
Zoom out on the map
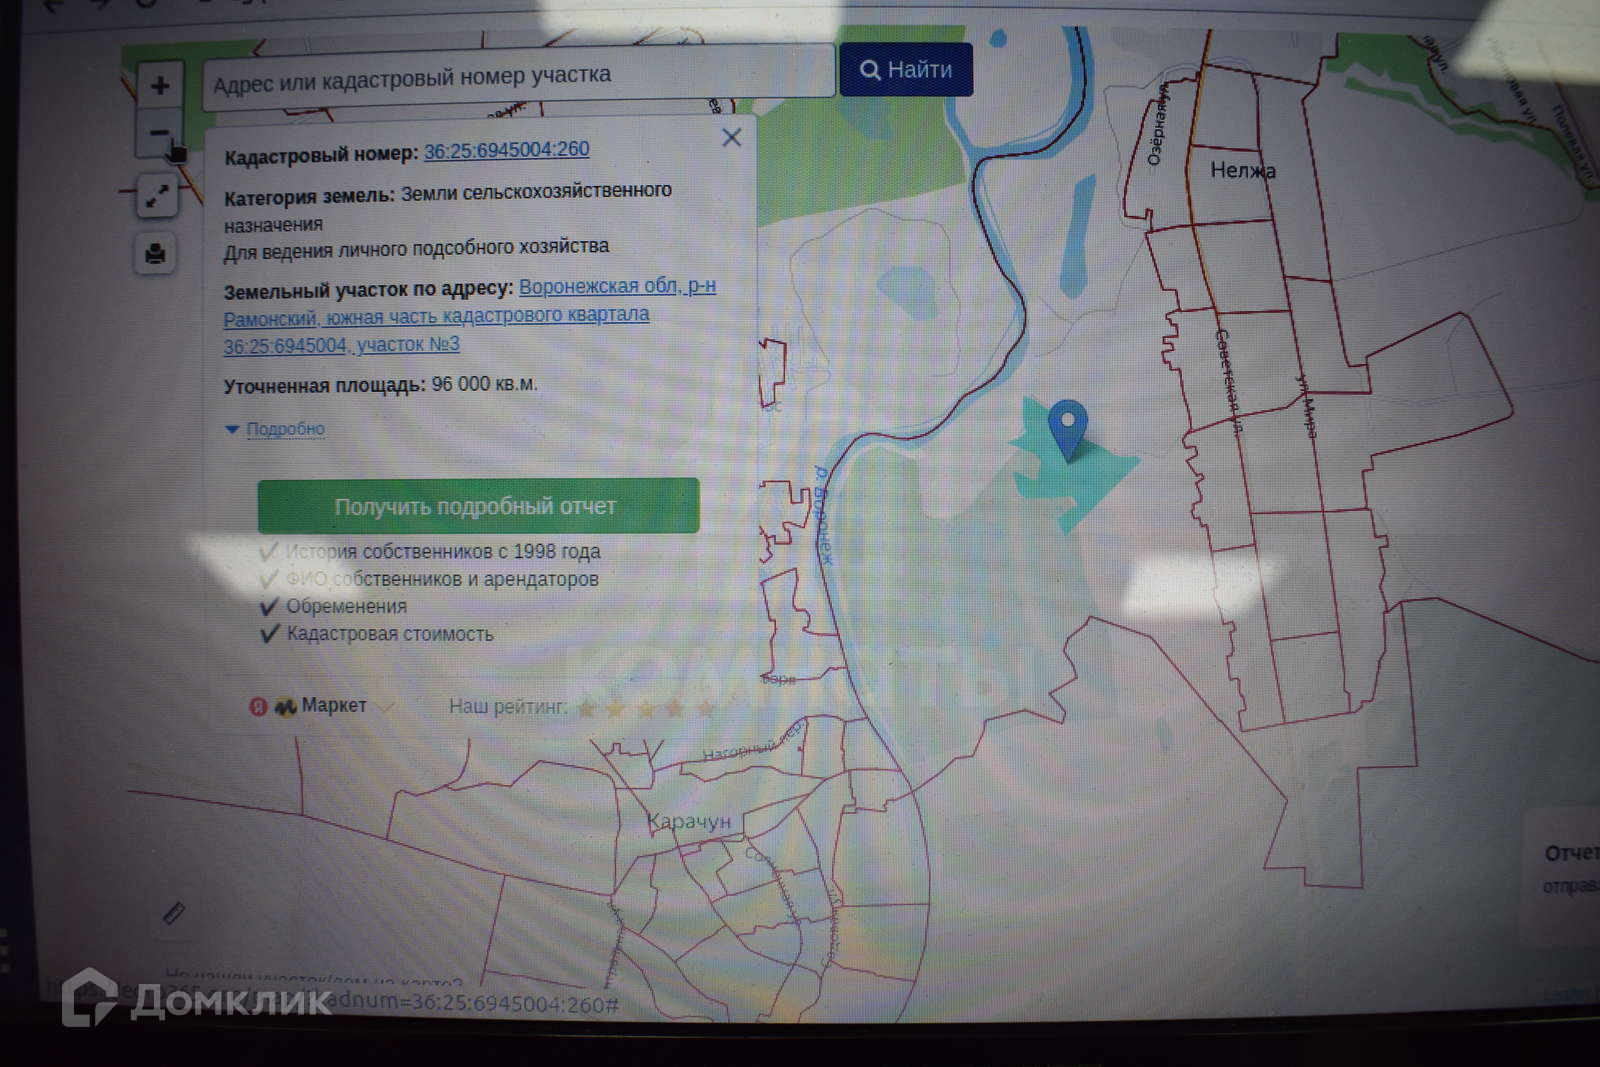(160, 133)
